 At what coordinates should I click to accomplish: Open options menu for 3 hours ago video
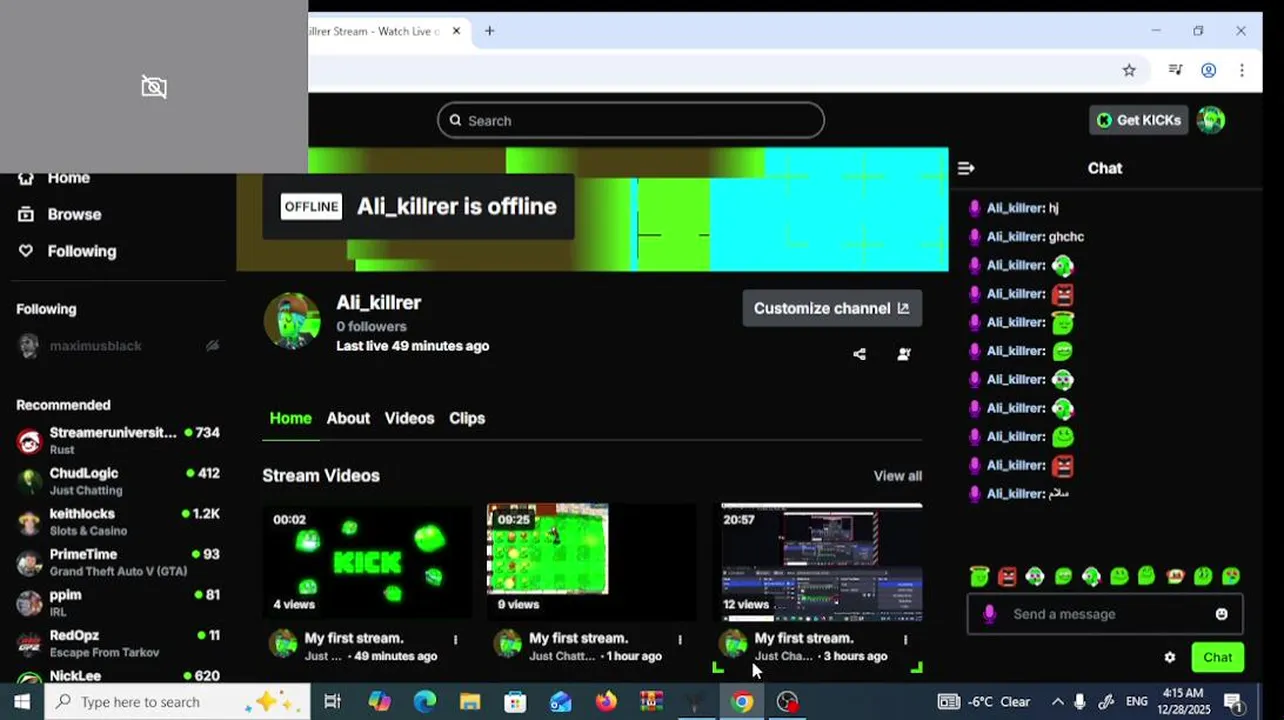click(906, 639)
